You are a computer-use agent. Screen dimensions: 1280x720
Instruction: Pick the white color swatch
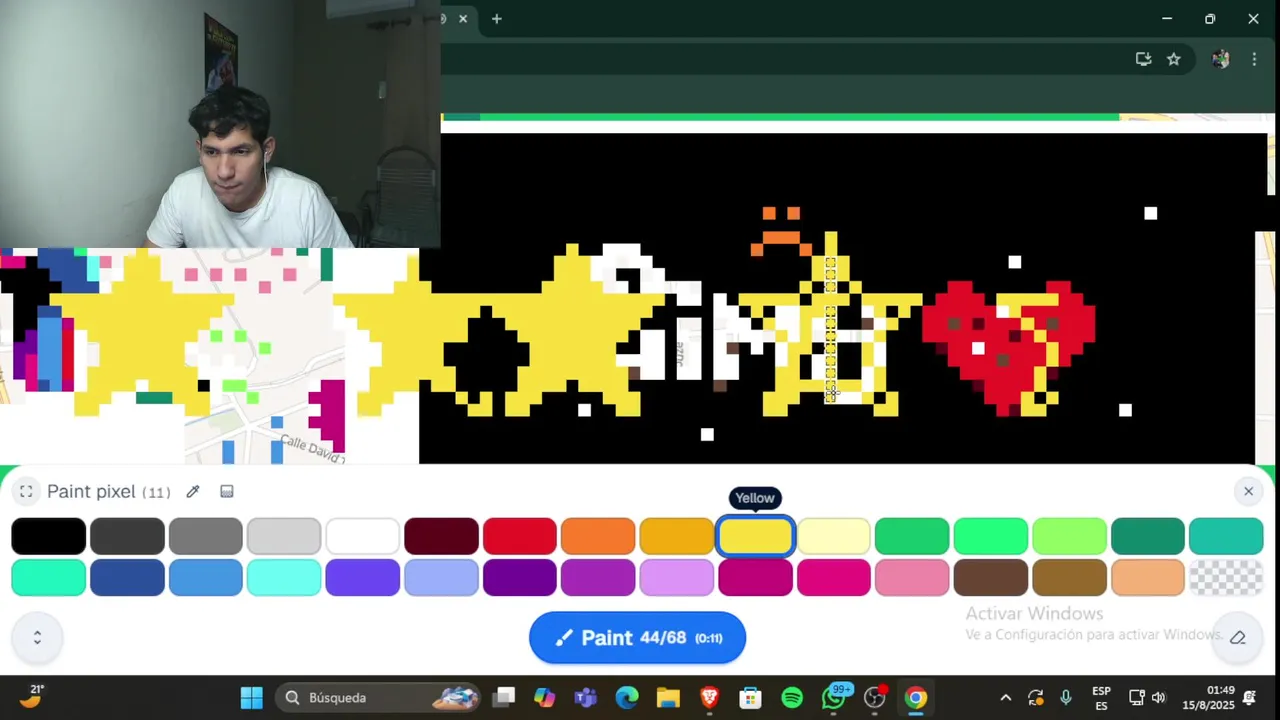click(x=362, y=536)
